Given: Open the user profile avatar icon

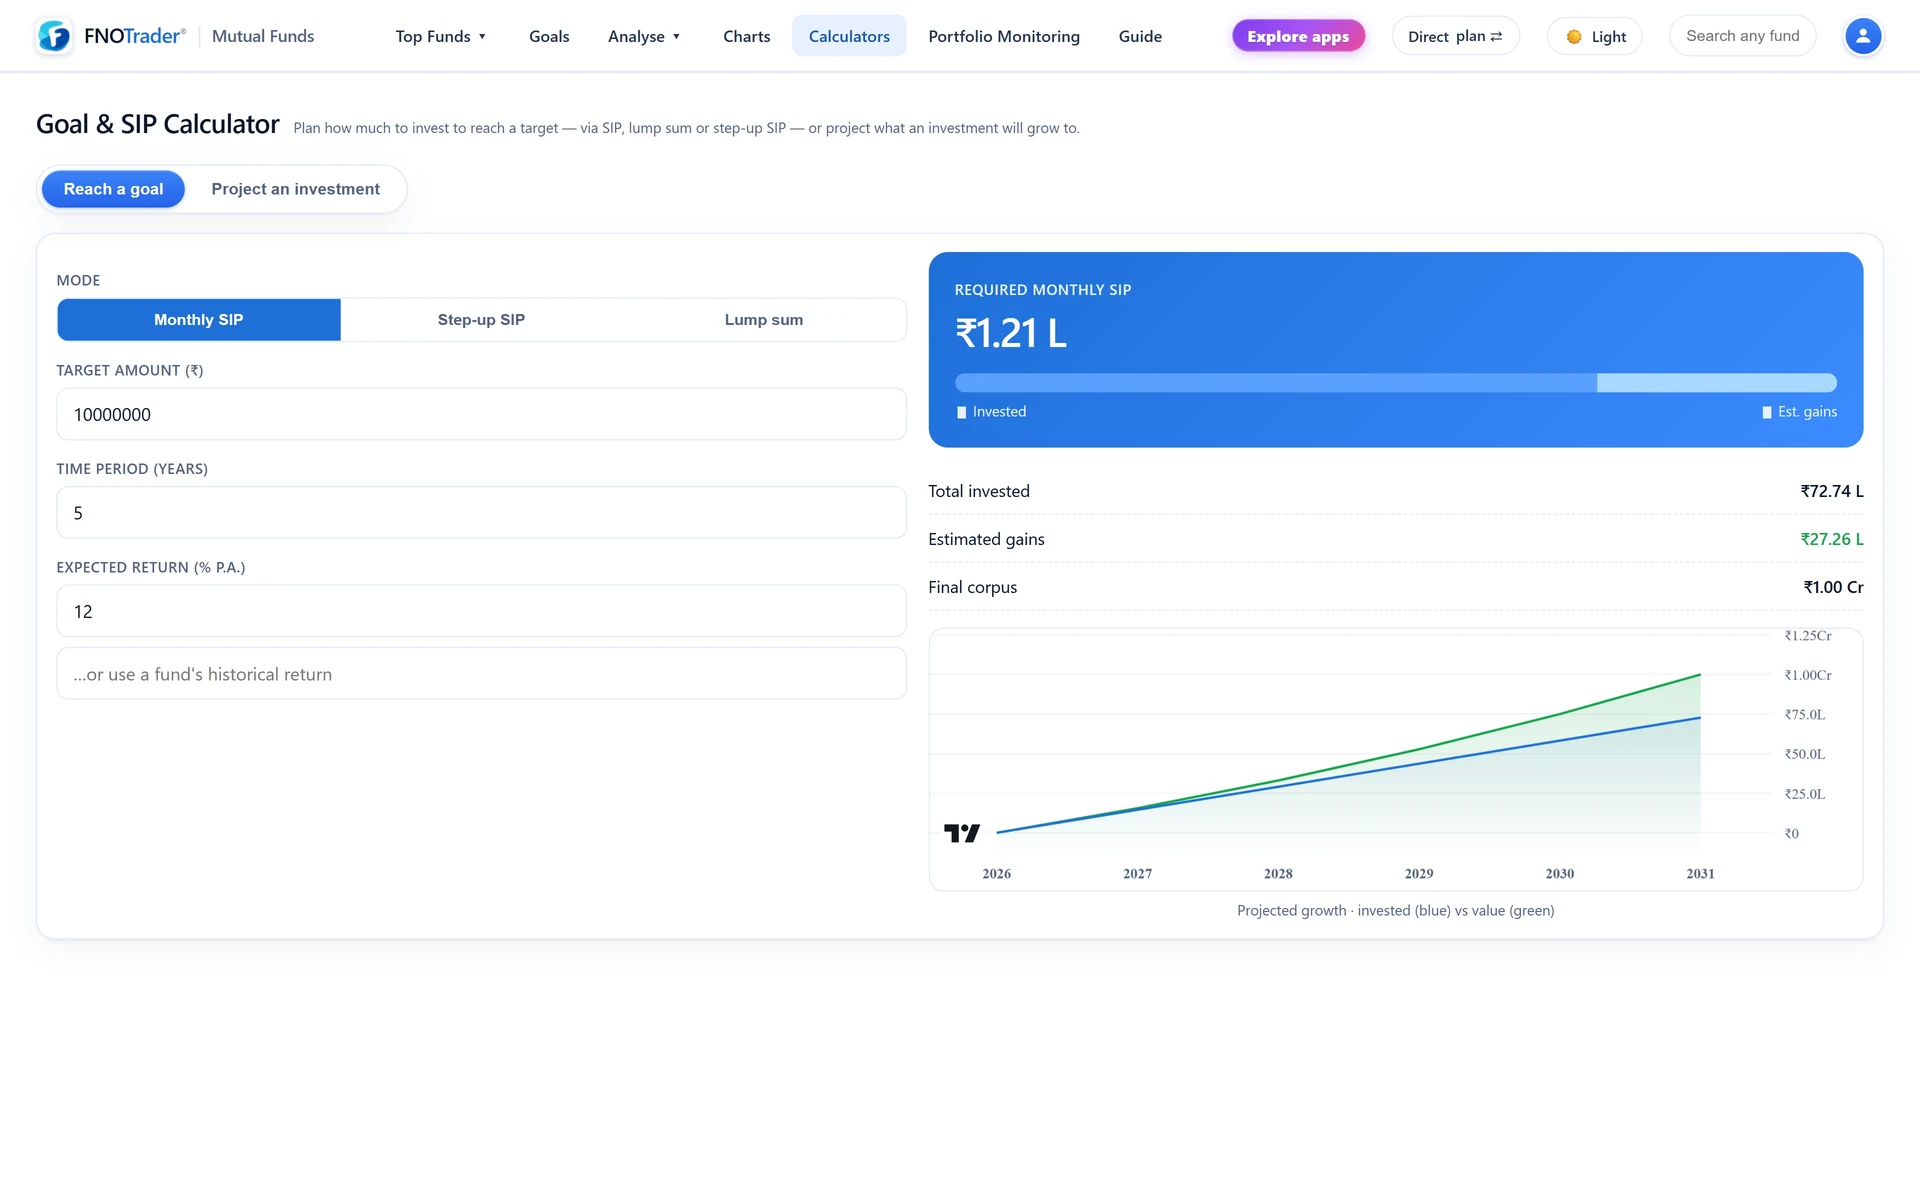Looking at the screenshot, I should click(x=1862, y=37).
